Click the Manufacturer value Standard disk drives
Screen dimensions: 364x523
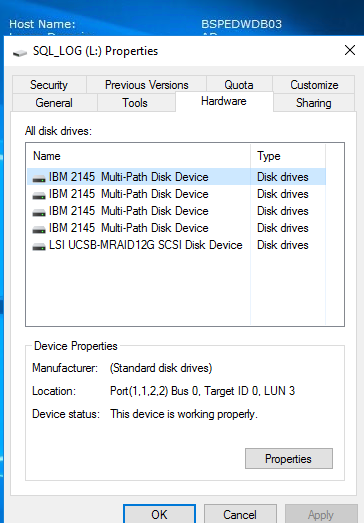tap(161, 368)
